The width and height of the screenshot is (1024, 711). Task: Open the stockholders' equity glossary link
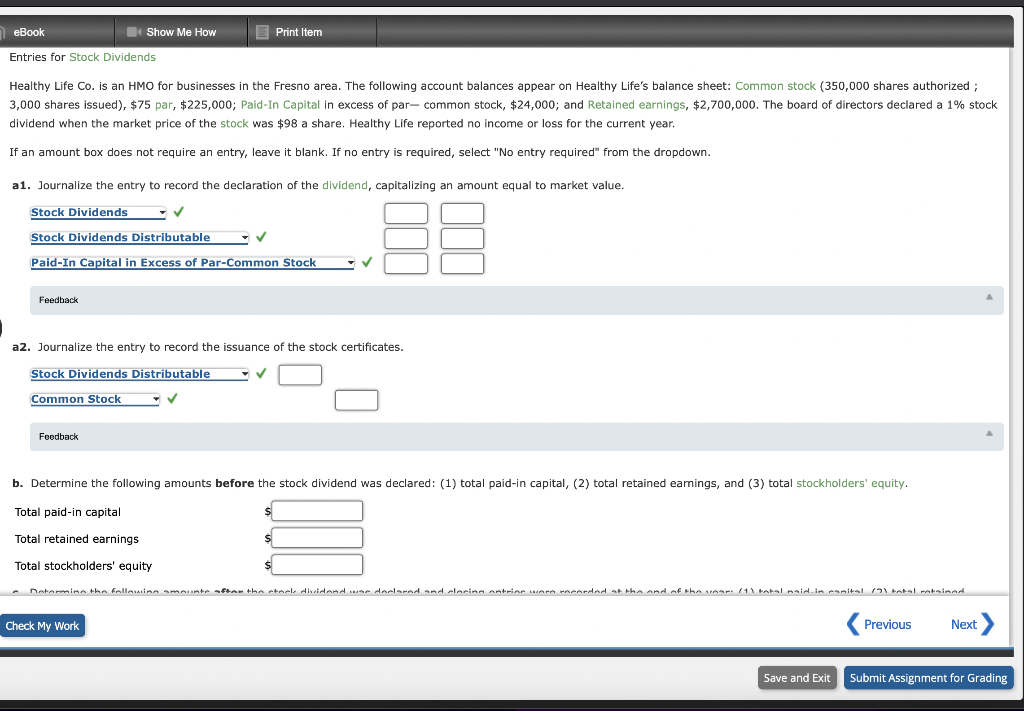(850, 484)
